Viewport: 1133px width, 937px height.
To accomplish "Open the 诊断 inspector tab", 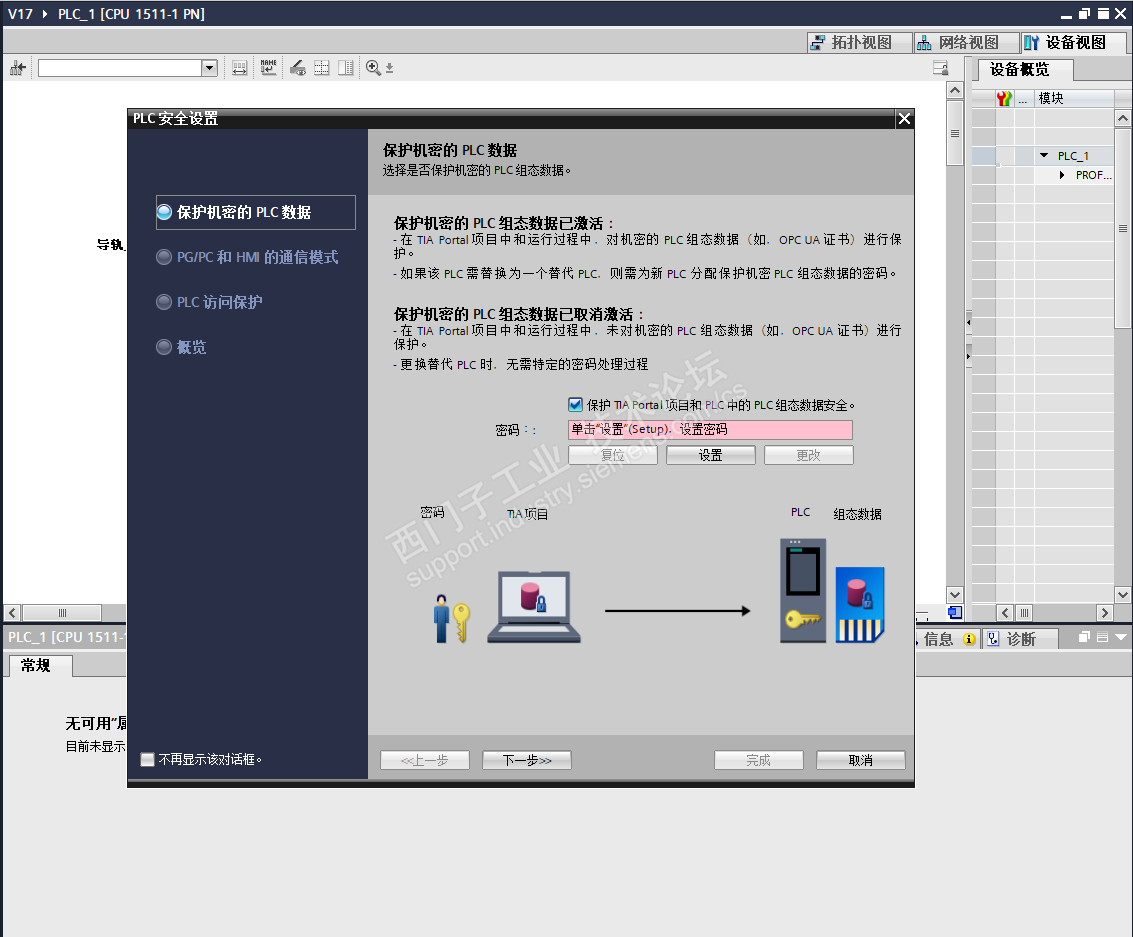I will pyautogui.click(x=1020, y=639).
